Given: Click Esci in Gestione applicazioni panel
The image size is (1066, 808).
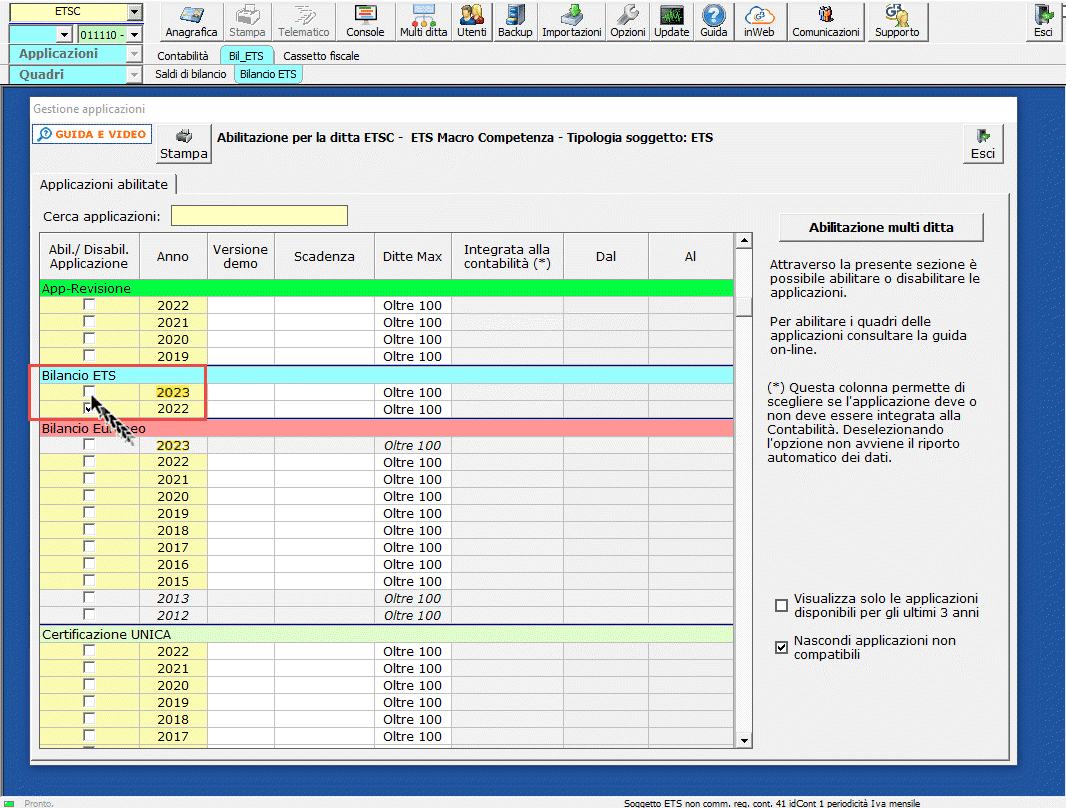Looking at the screenshot, I should pos(982,144).
